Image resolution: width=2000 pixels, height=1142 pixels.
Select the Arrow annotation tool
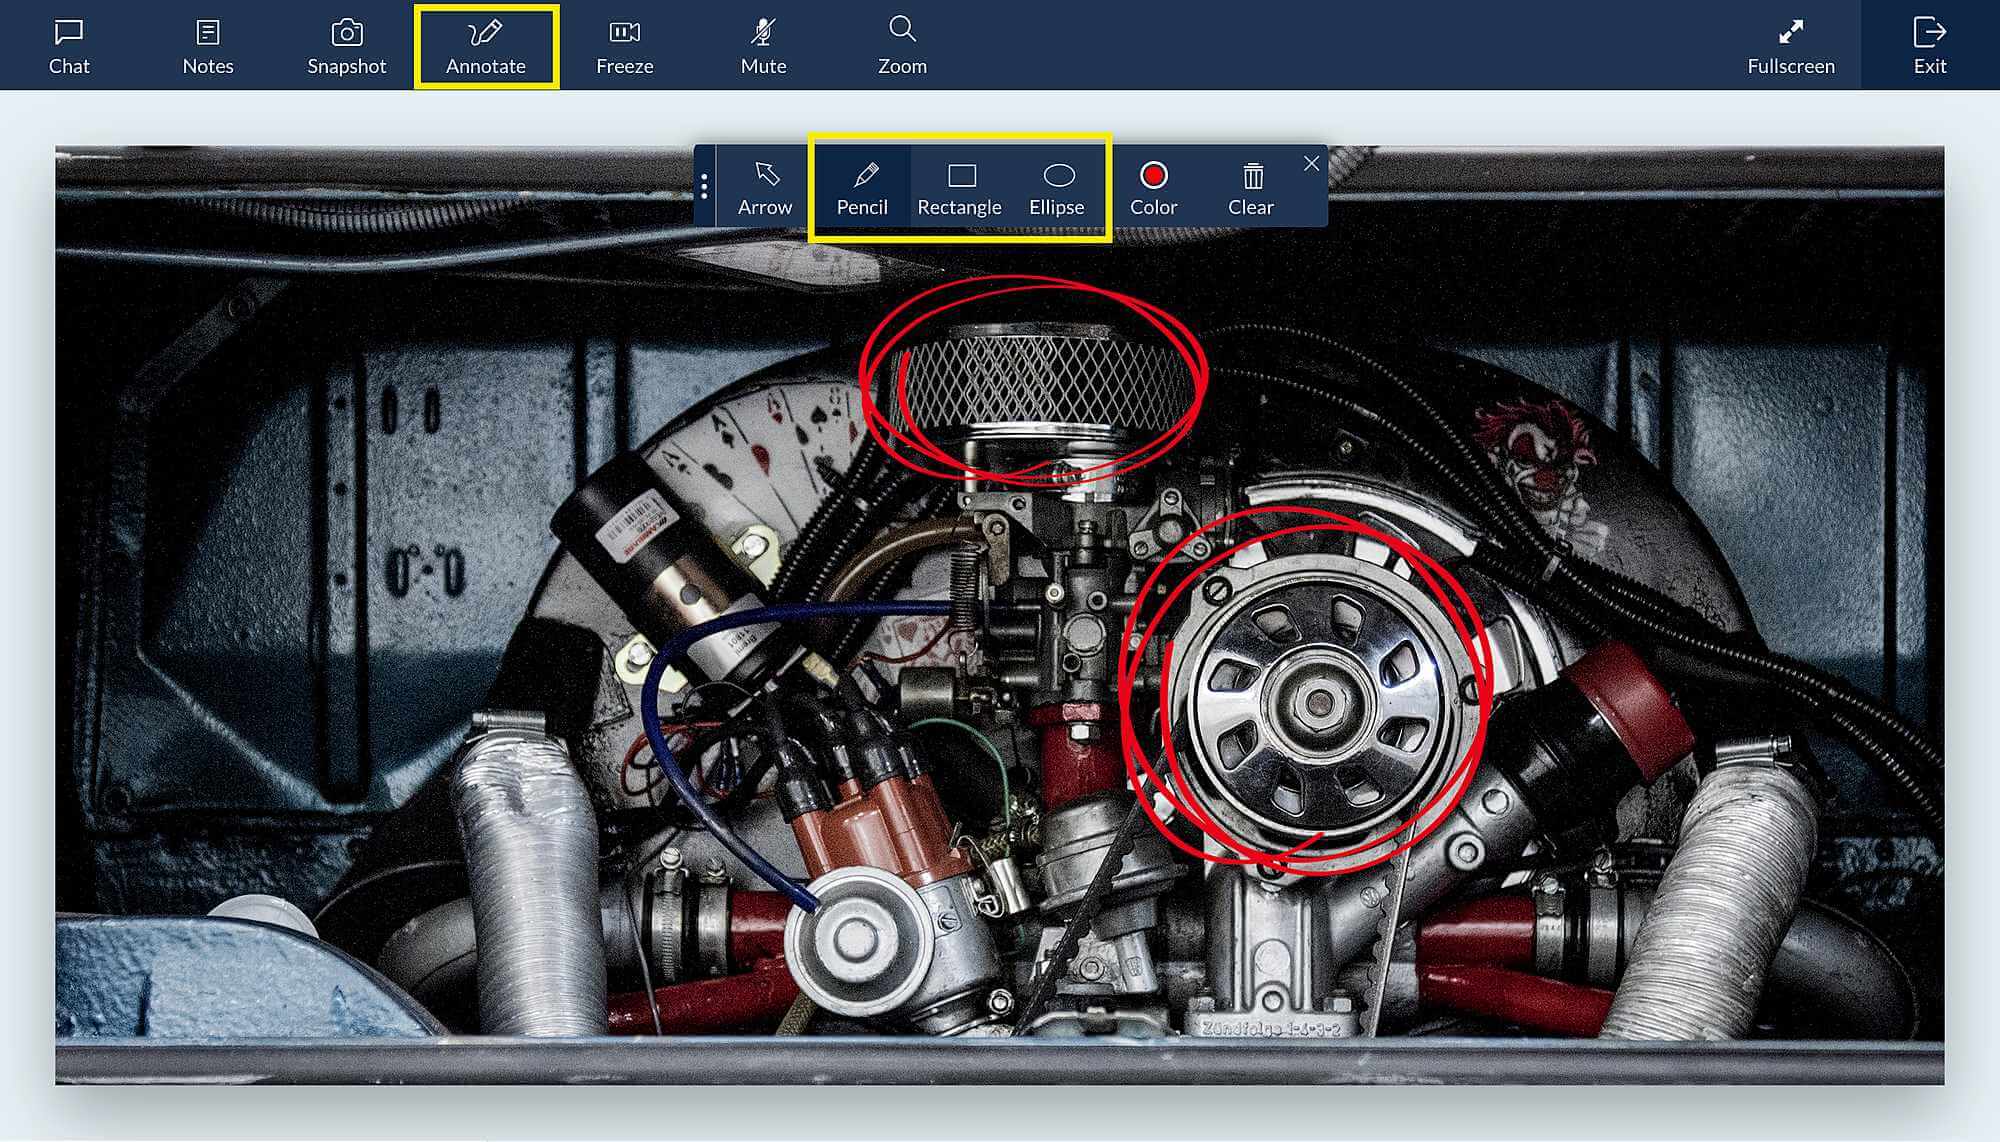coord(765,188)
